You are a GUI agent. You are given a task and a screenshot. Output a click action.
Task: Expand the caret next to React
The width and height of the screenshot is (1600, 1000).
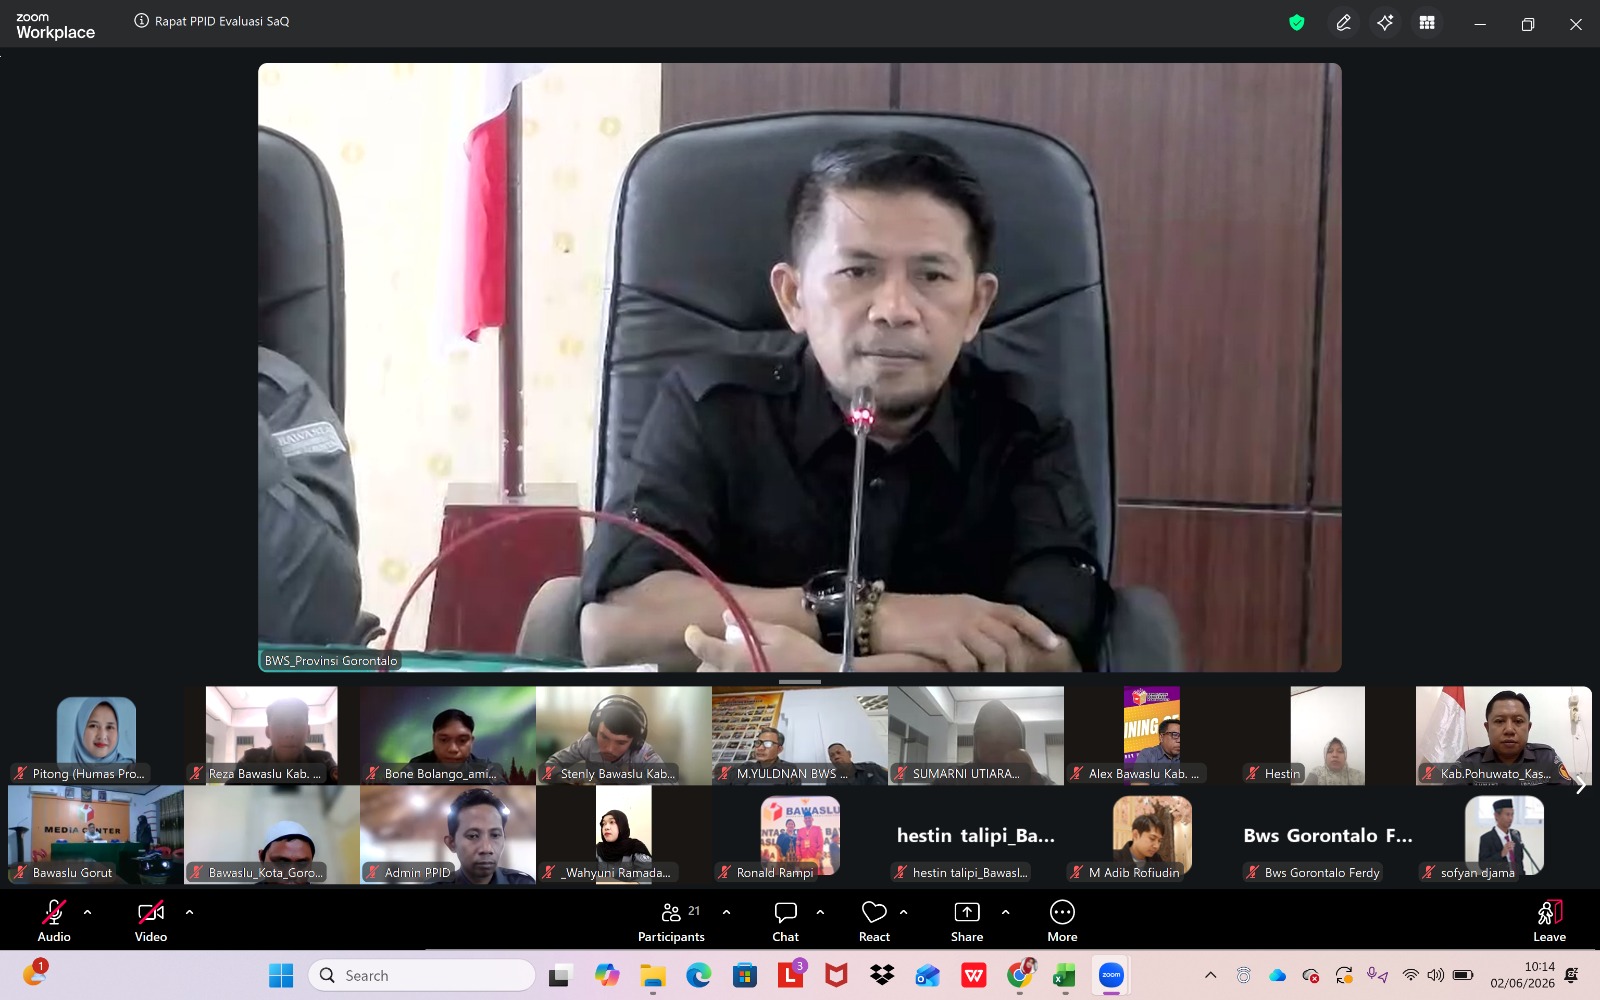903,912
